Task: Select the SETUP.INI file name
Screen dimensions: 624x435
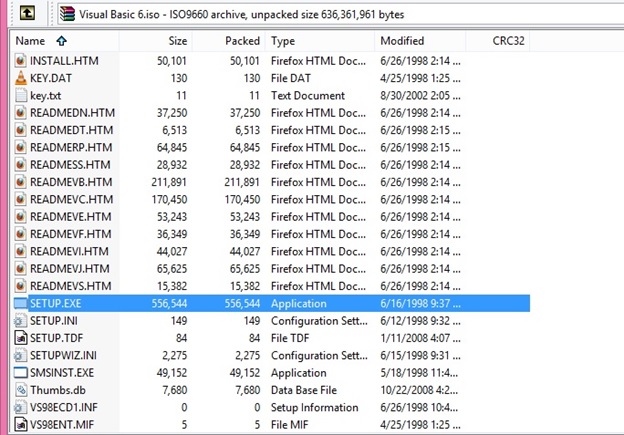Action: coord(54,321)
